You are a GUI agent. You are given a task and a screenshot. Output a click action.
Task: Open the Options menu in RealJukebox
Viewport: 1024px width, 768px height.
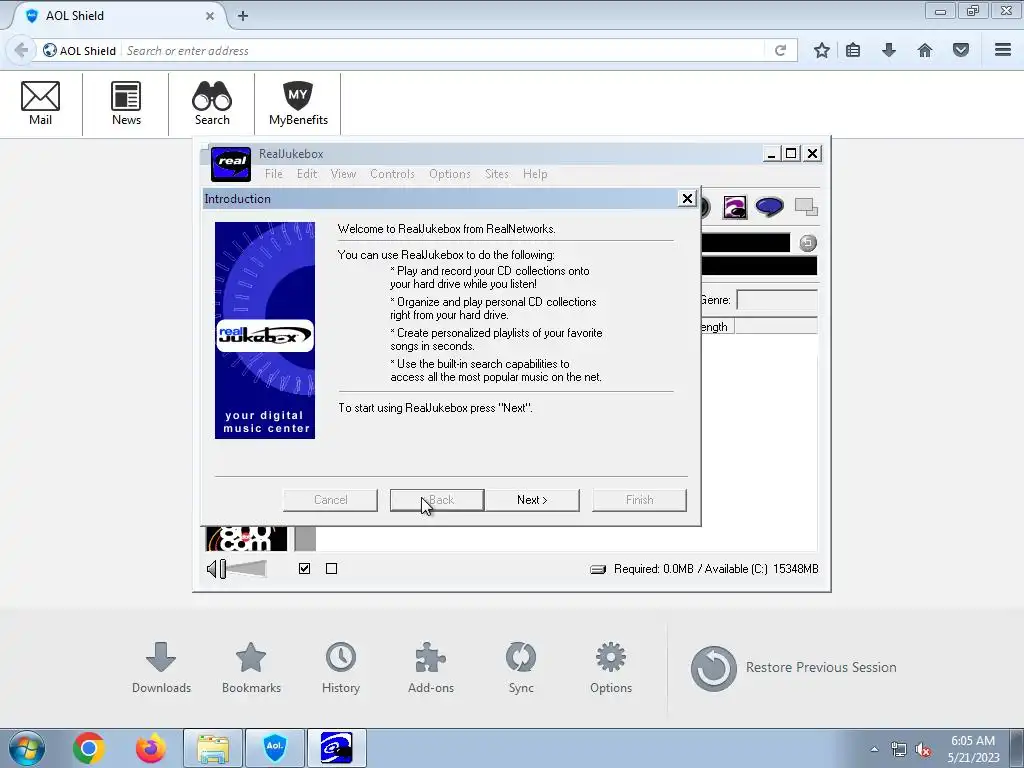click(449, 174)
